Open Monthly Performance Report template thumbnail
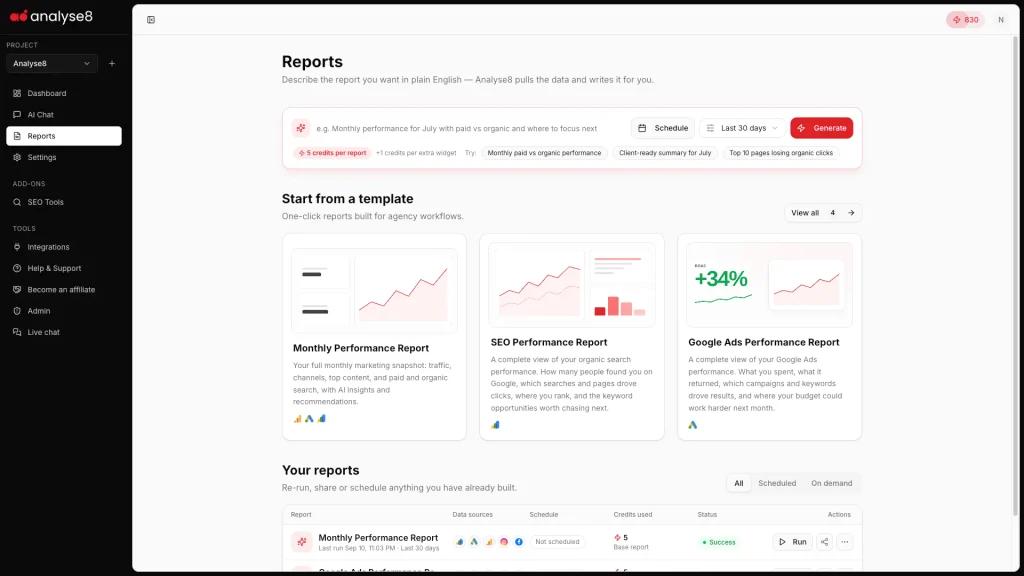 (374, 289)
